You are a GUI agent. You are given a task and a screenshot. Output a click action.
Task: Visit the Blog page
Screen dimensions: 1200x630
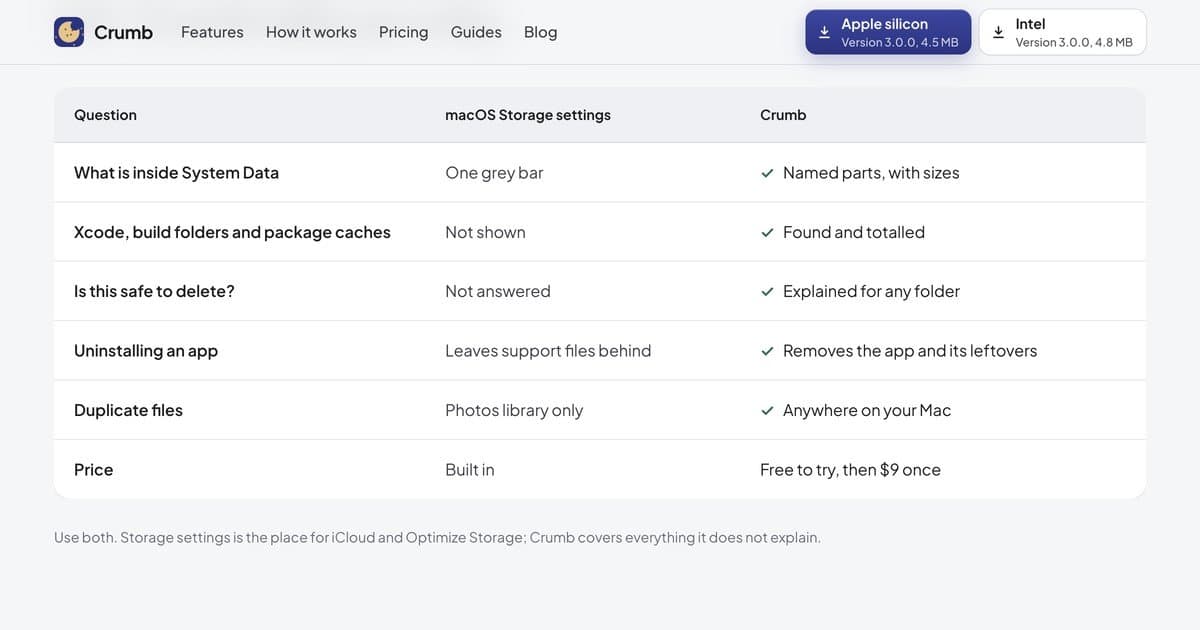[541, 32]
